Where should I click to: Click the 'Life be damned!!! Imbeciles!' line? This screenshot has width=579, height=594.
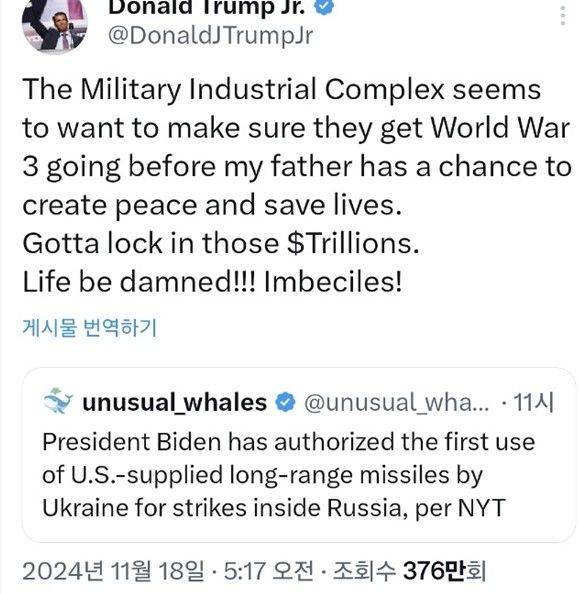pyautogui.click(x=212, y=281)
